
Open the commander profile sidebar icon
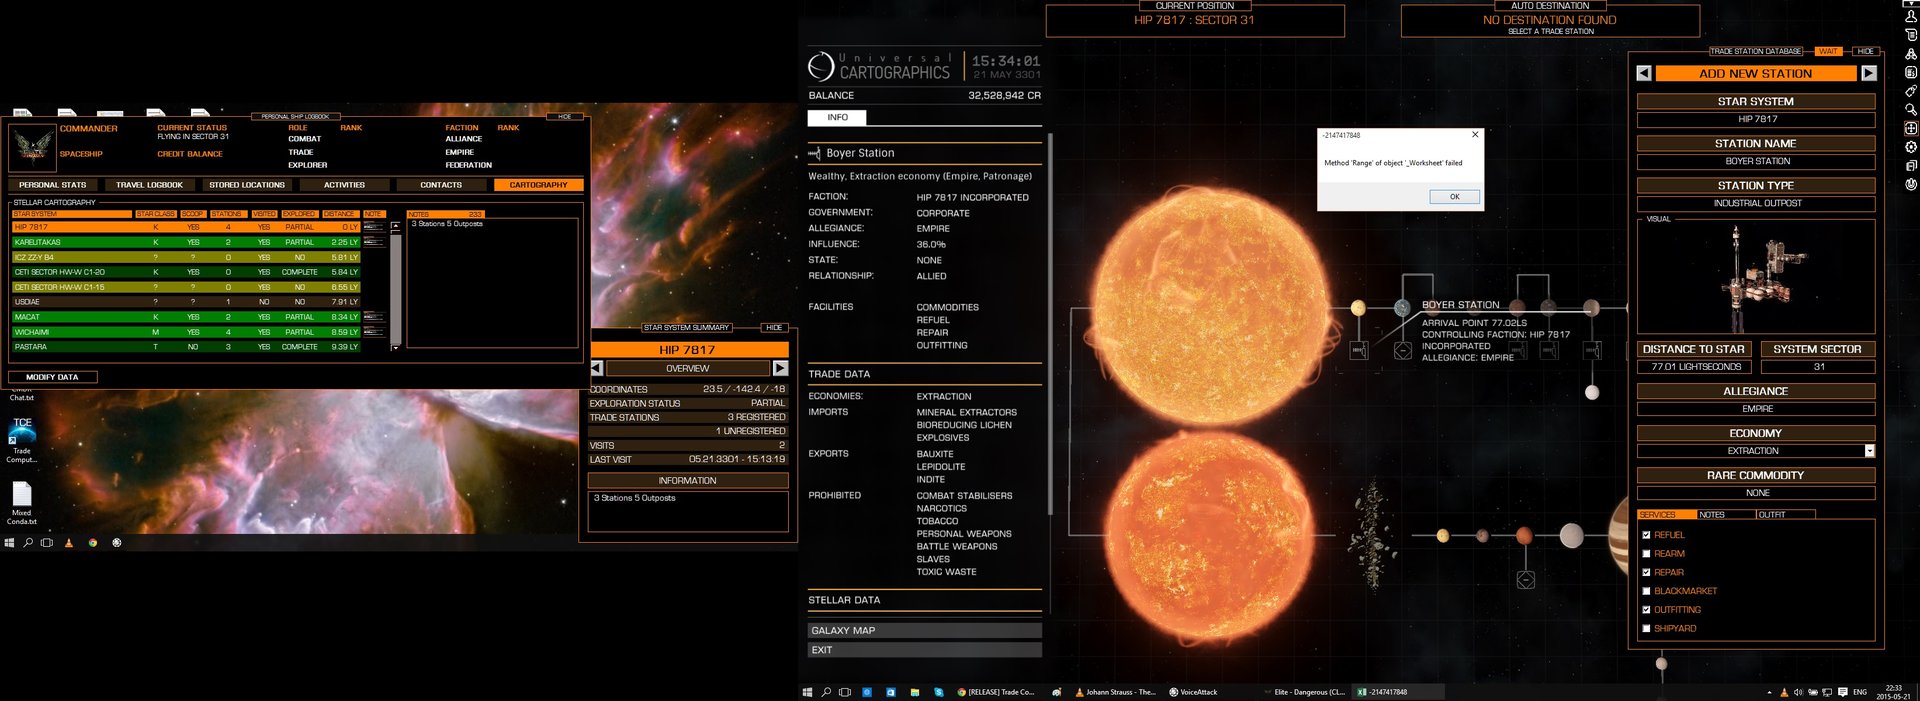click(x=1911, y=17)
